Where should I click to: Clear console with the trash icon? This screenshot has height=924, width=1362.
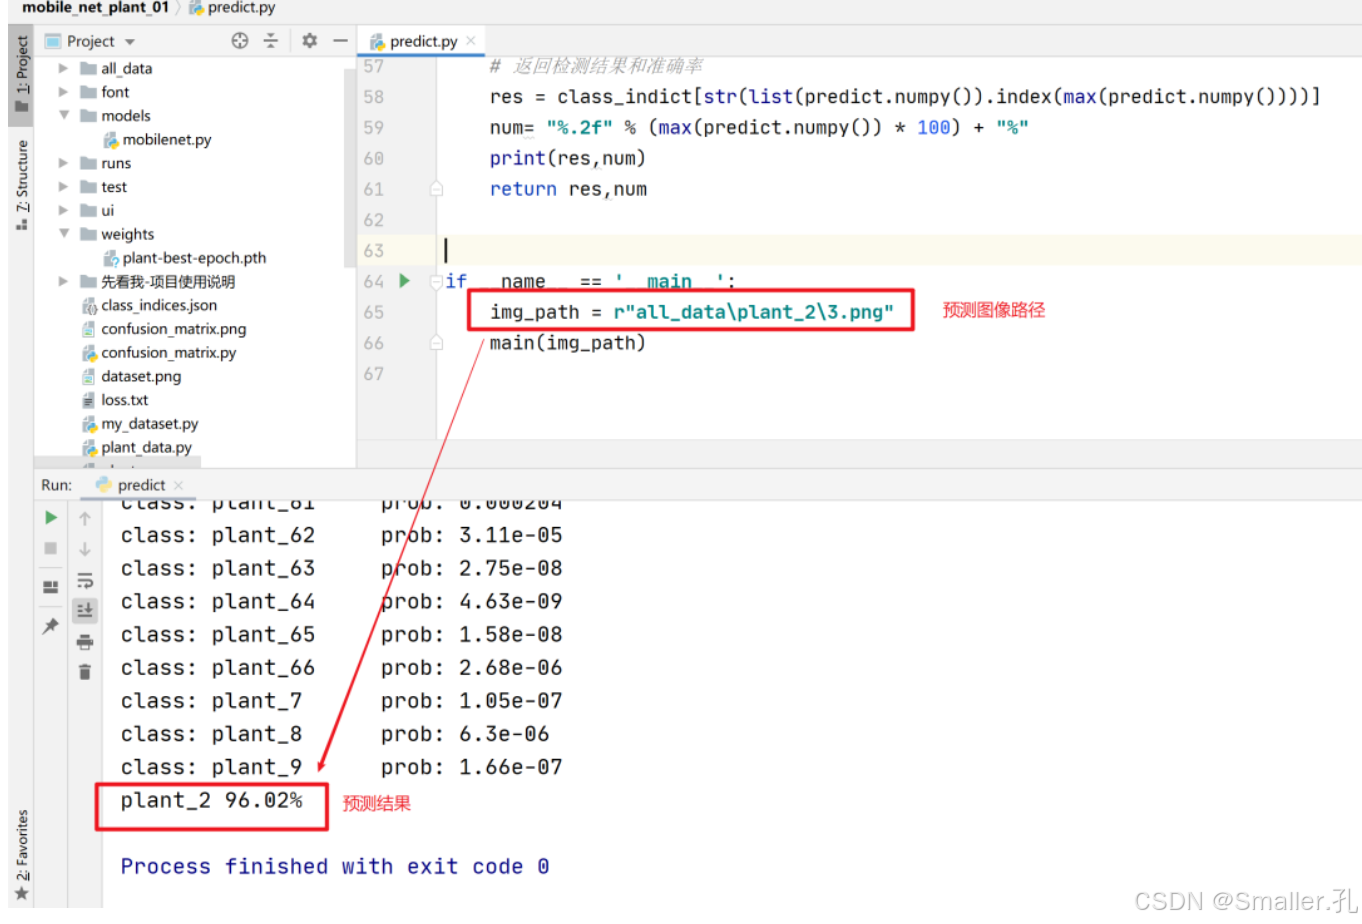tap(85, 672)
